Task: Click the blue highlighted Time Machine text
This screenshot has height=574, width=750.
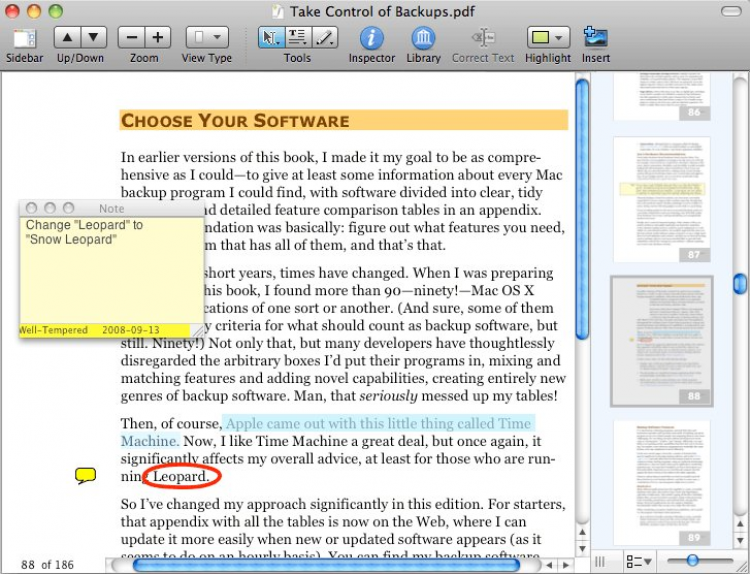Action: click(x=378, y=424)
